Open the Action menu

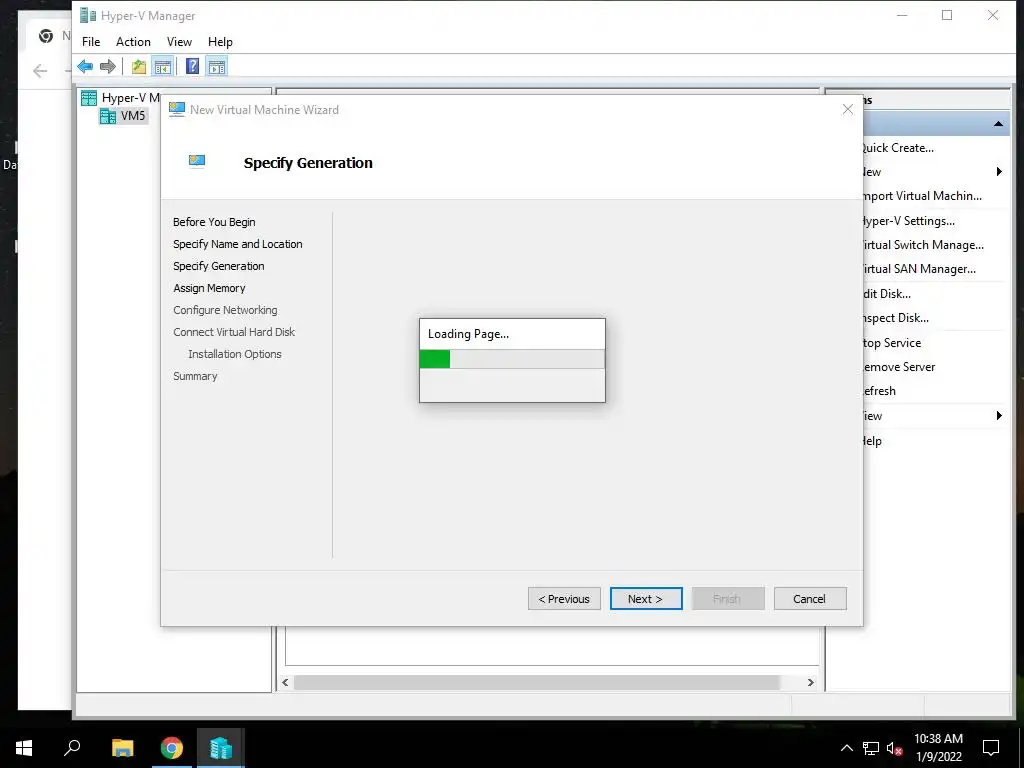click(133, 42)
